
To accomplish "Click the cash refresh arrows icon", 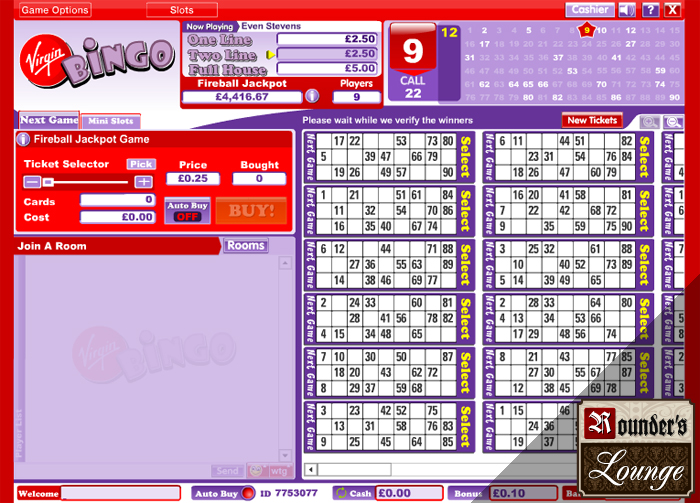I will pyautogui.click(x=342, y=493).
